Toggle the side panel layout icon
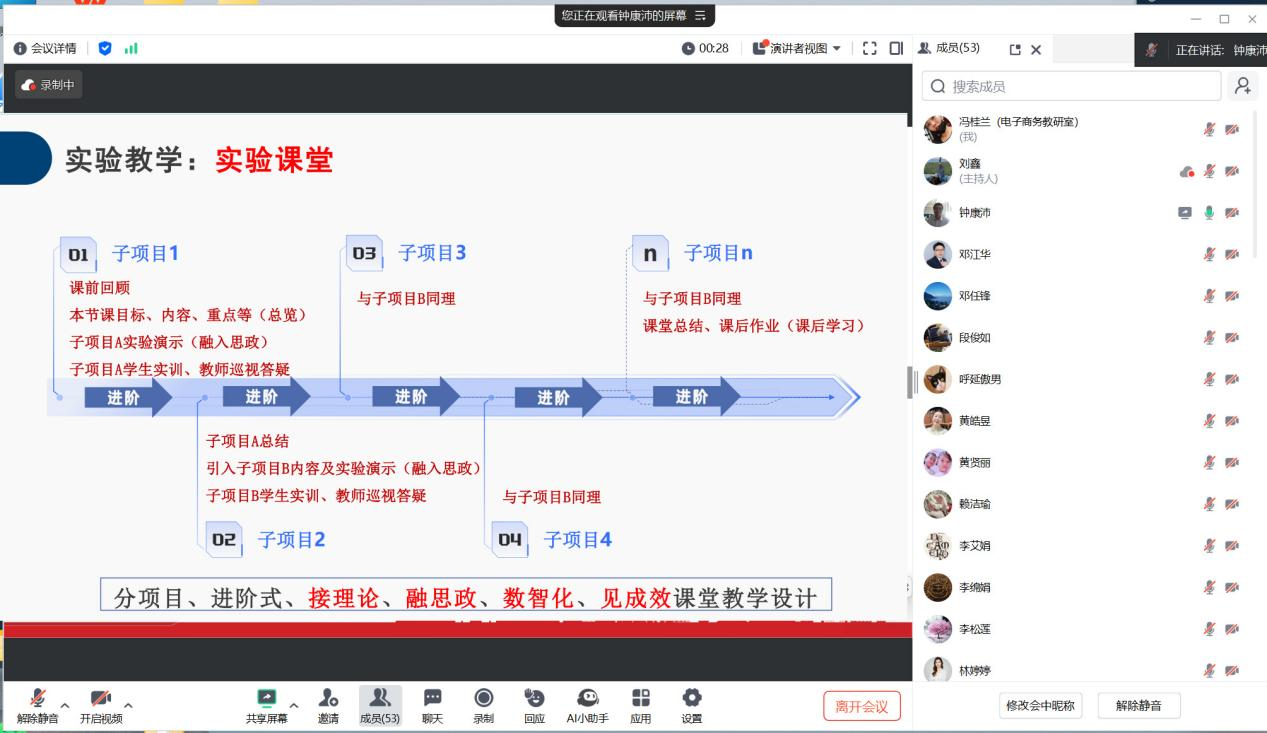 tap(895, 48)
